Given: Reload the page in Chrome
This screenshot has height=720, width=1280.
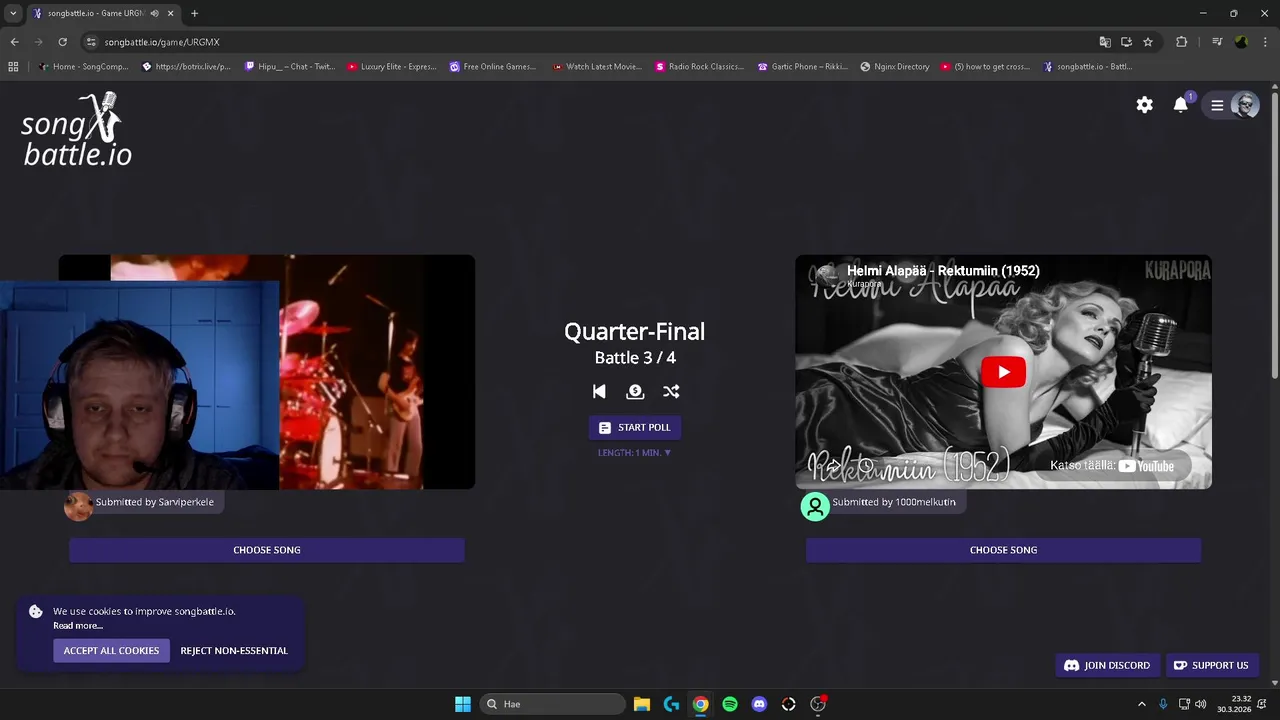Looking at the screenshot, I should [x=62, y=42].
